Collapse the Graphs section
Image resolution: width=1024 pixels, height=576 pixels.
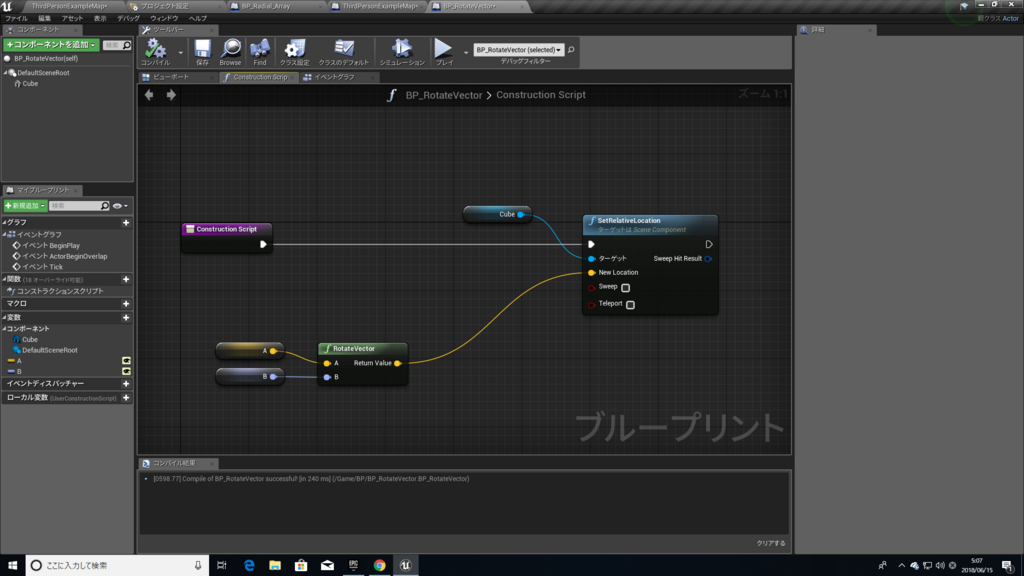[4, 223]
